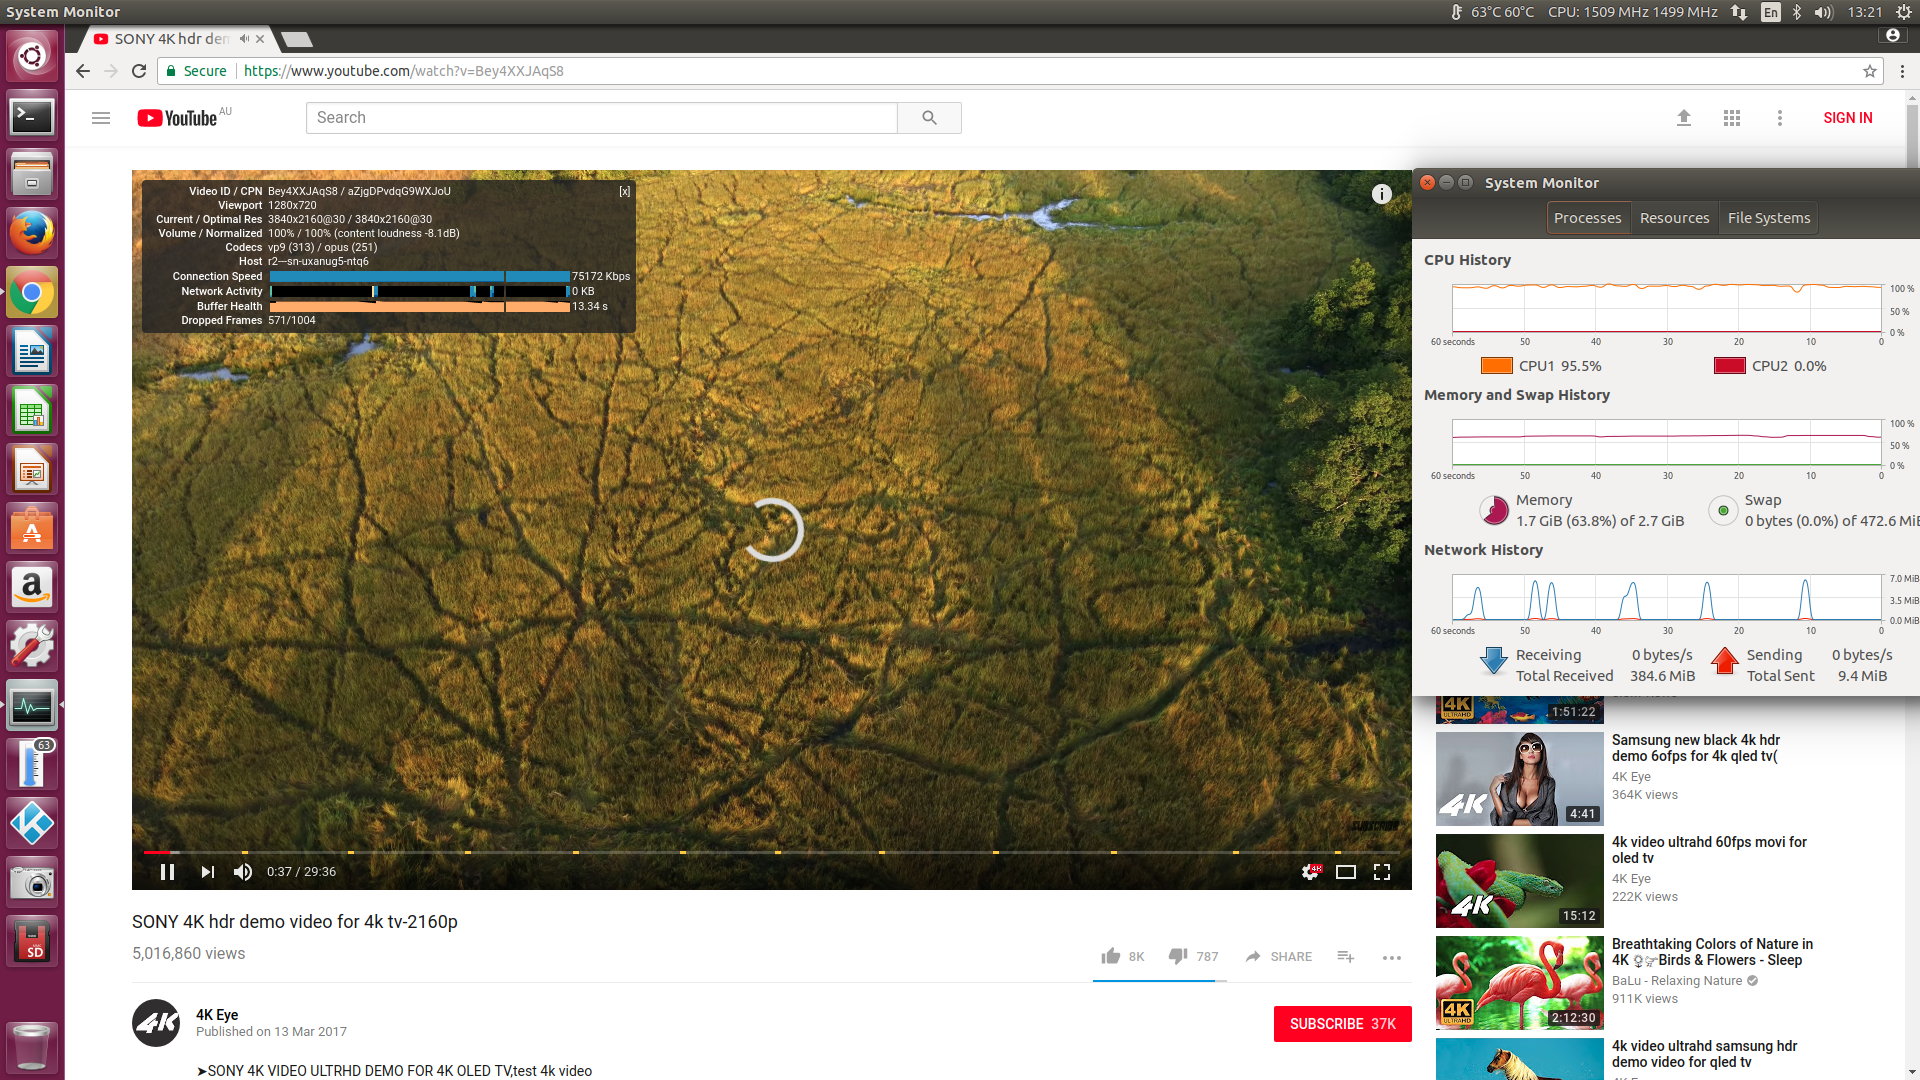The height and width of the screenshot is (1080, 1920).
Task: Open YouTube settings three-dot menu
Action: coord(1780,118)
